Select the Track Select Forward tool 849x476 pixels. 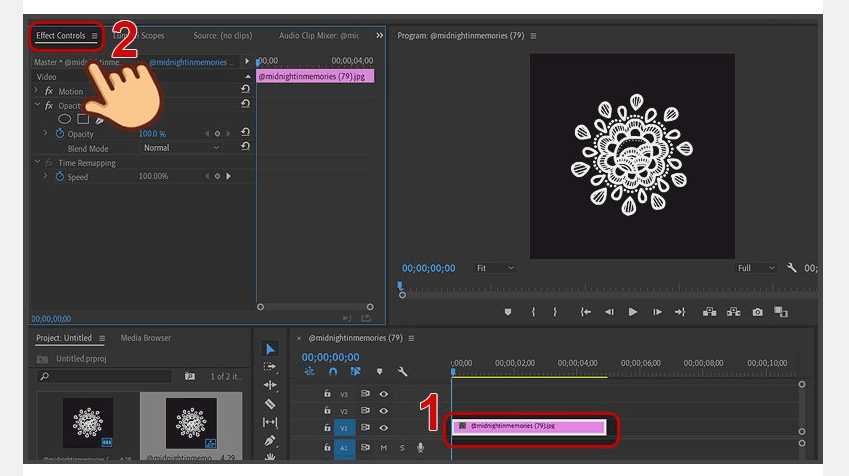[x=270, y=367]
